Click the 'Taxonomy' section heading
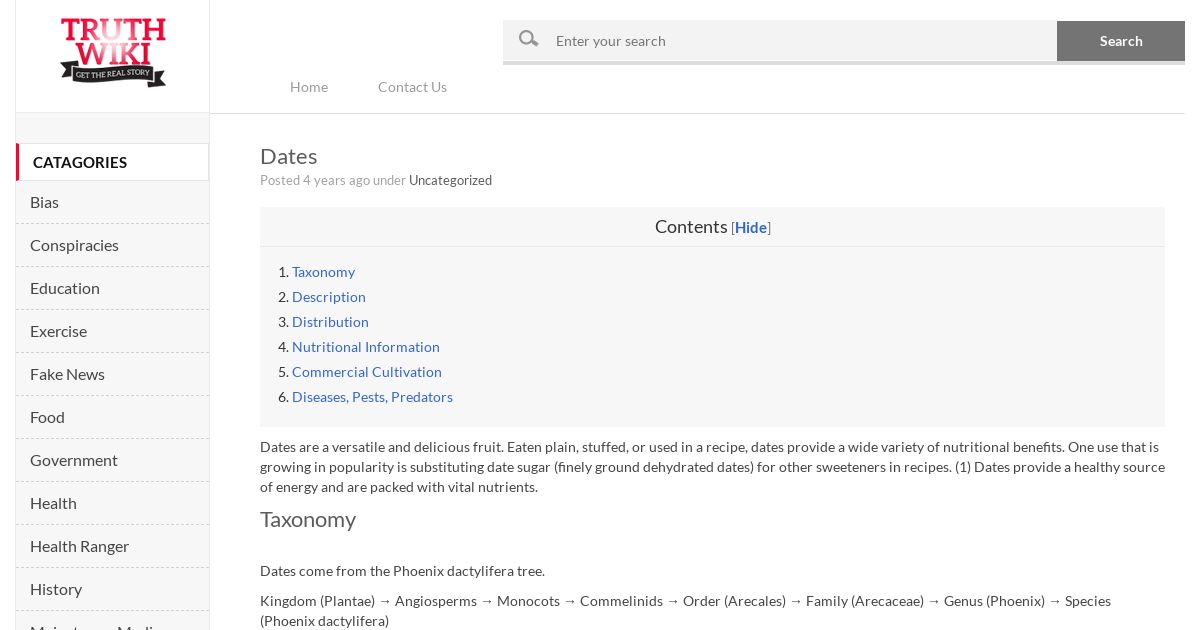This screenshot has height=630, width=1200. pos(308,519)
